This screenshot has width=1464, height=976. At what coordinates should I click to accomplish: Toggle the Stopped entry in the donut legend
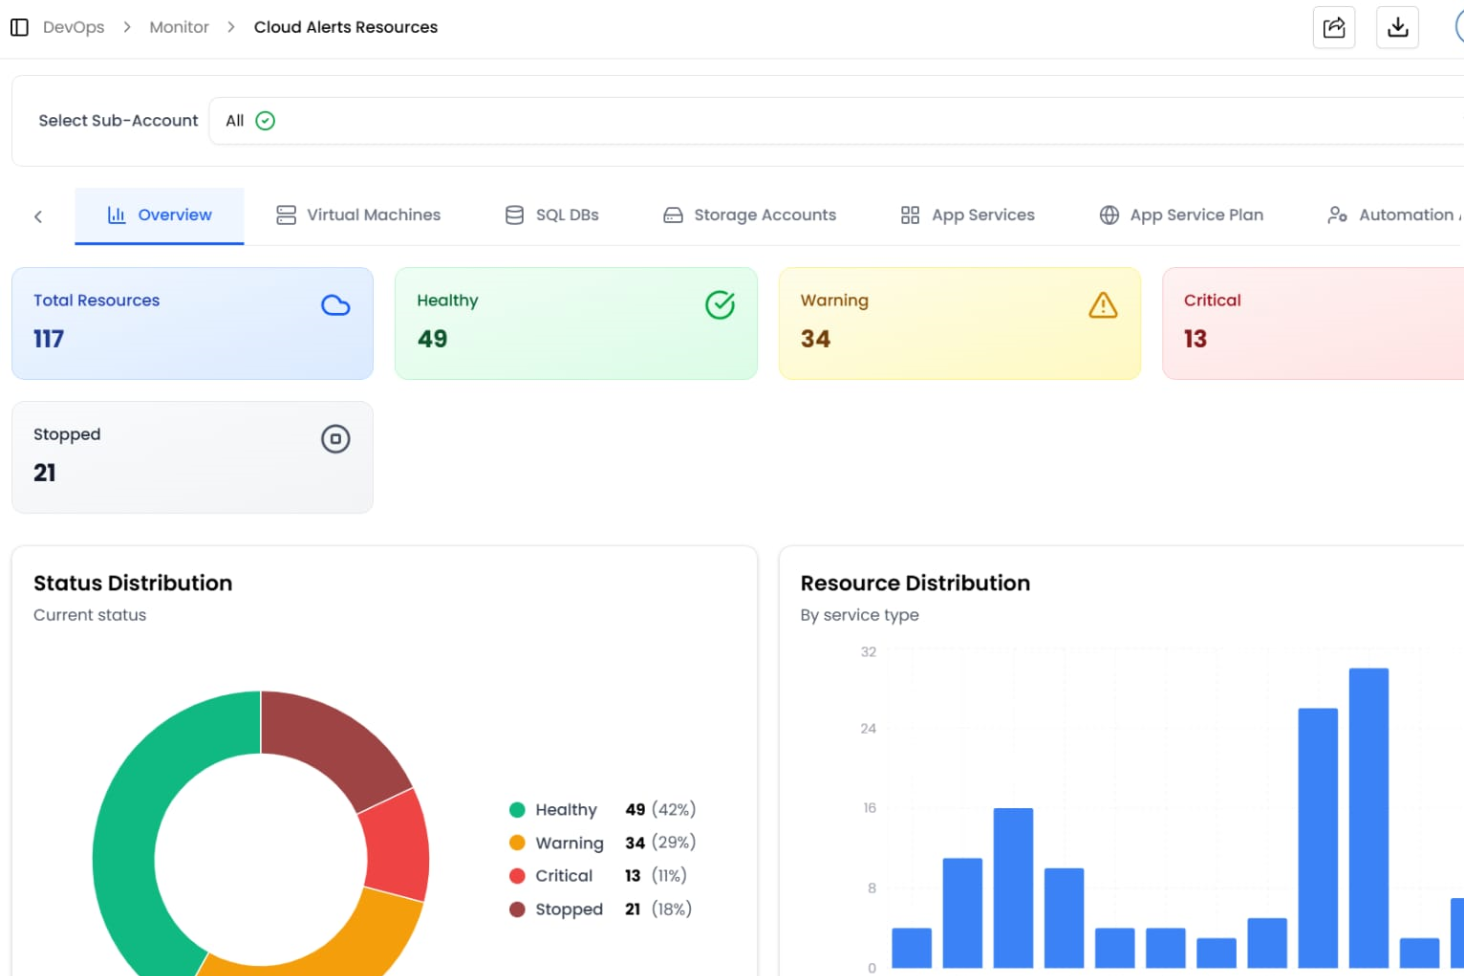[x=563, y=909]
